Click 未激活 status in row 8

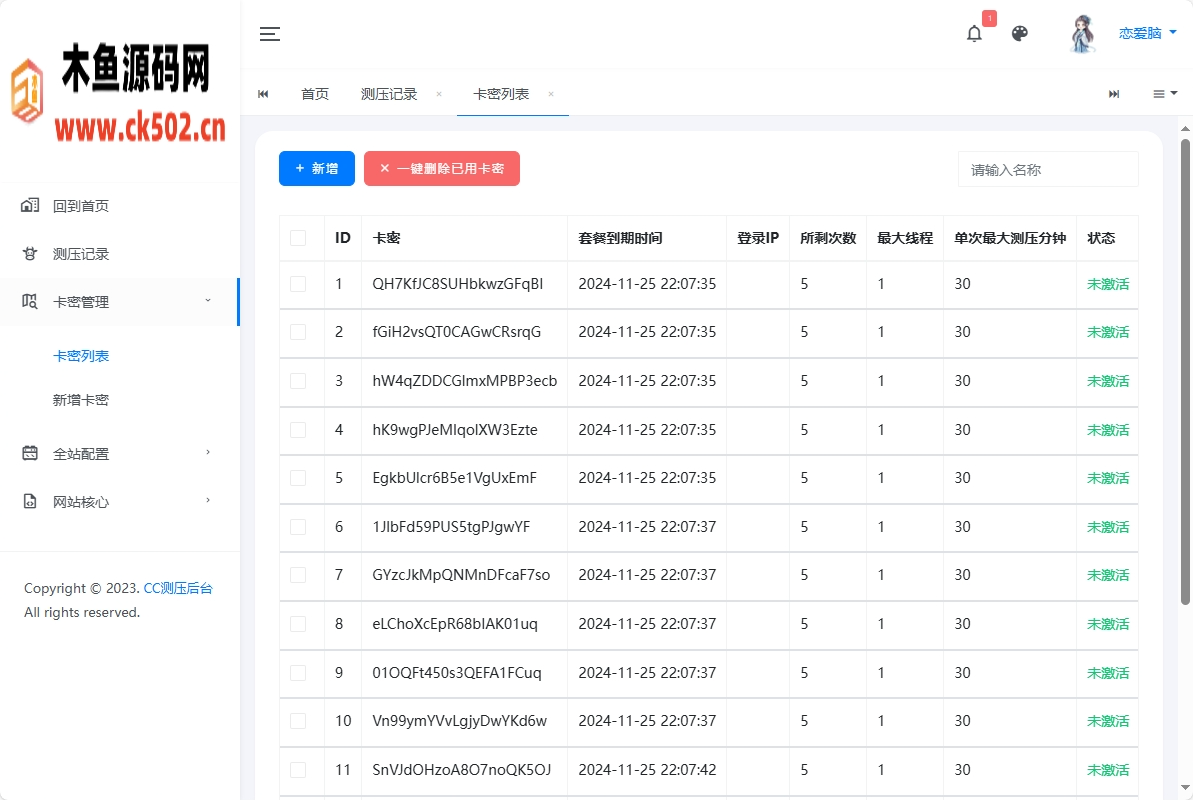point(1108,623)
